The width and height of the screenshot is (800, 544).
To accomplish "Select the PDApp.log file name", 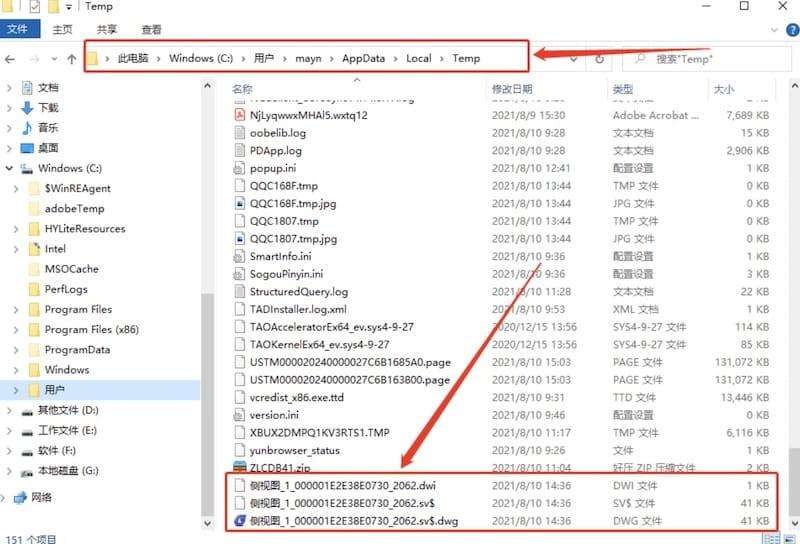I will (276, 151).
